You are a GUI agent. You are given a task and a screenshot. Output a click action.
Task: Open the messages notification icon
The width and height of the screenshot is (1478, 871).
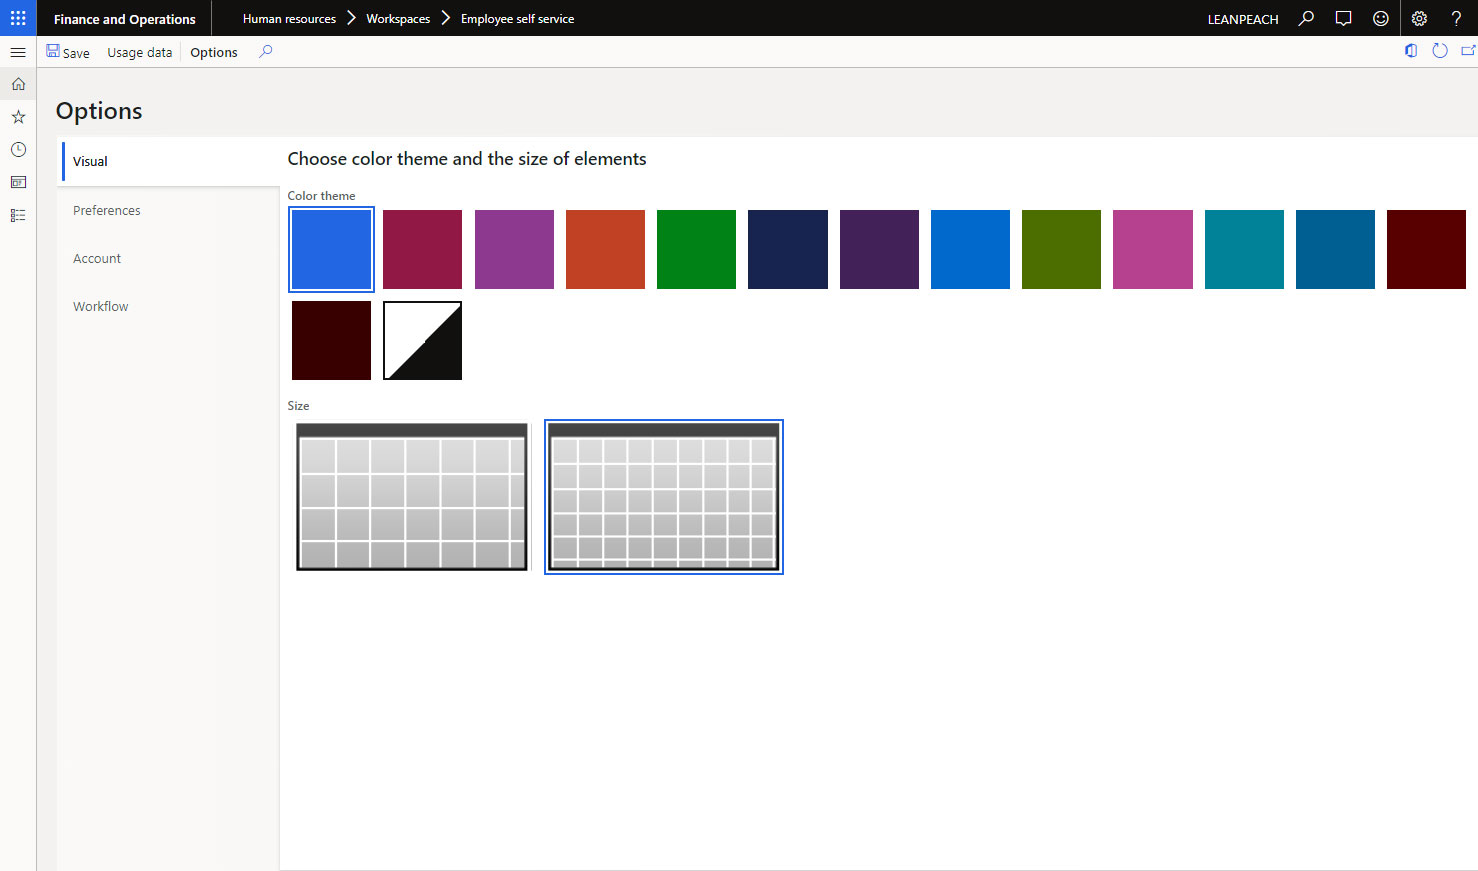point(1343,18)
